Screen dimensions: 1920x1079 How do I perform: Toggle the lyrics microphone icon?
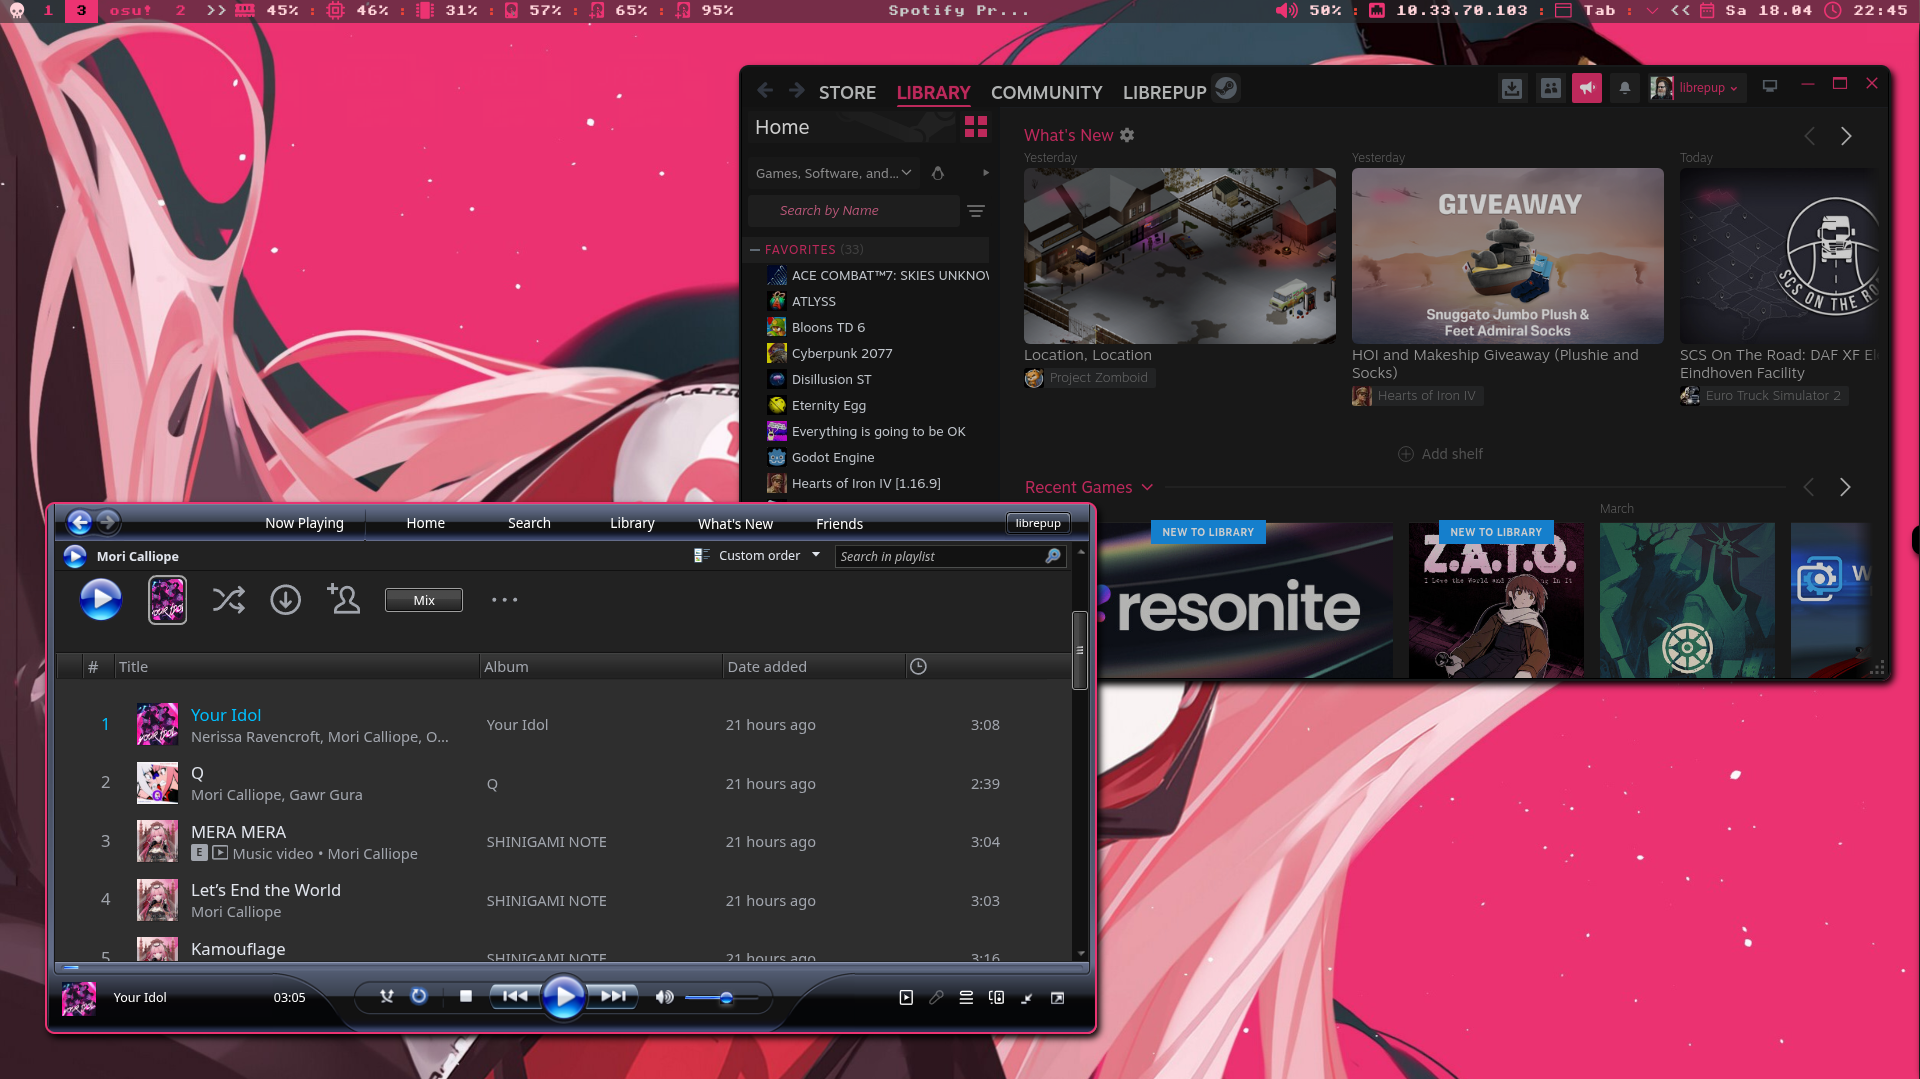click(936, 997)
